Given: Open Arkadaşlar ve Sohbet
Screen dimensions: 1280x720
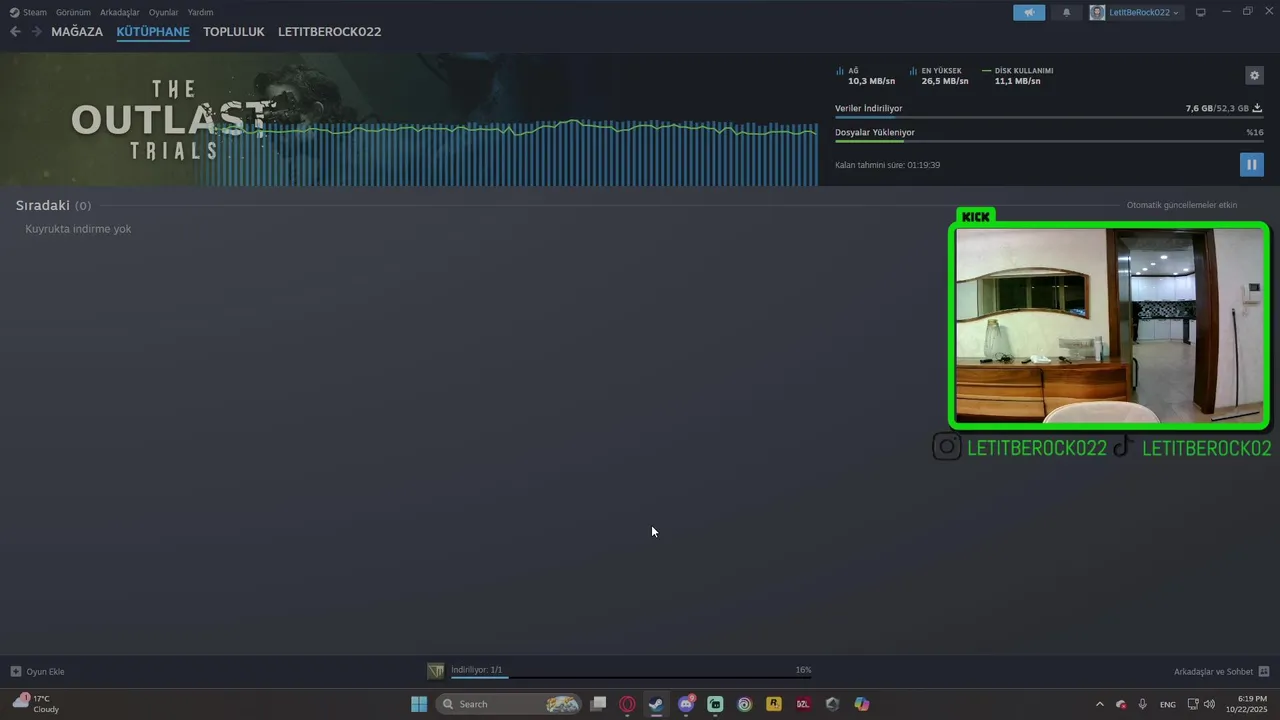Looking at the screenshot, I should 1222,672.
